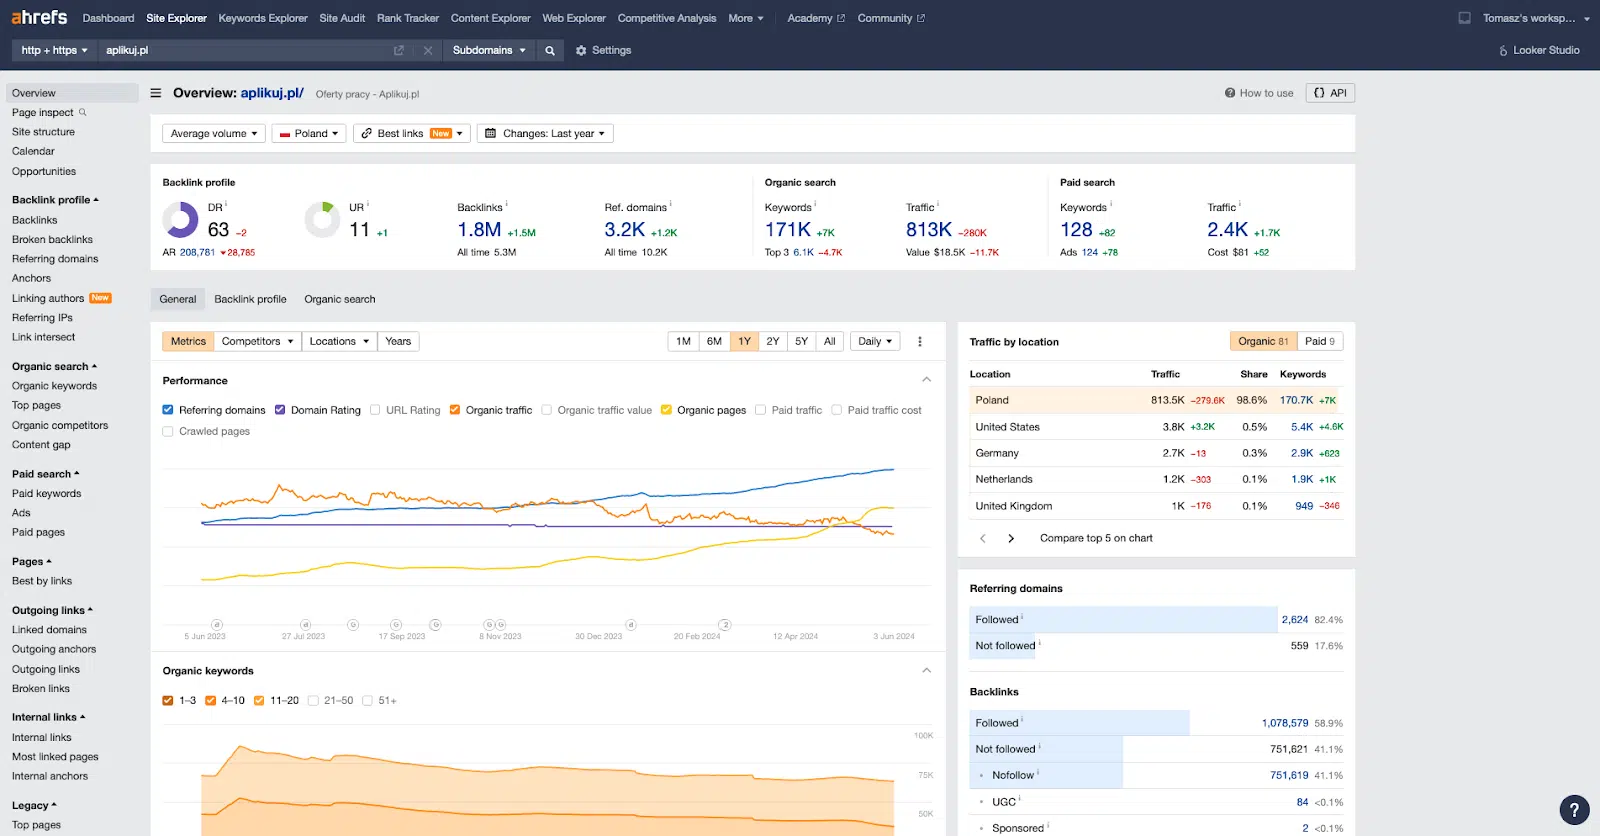Open the Daily granularity dropdown
This screenshot has width=1600, height=836.
tap(875, 341)
